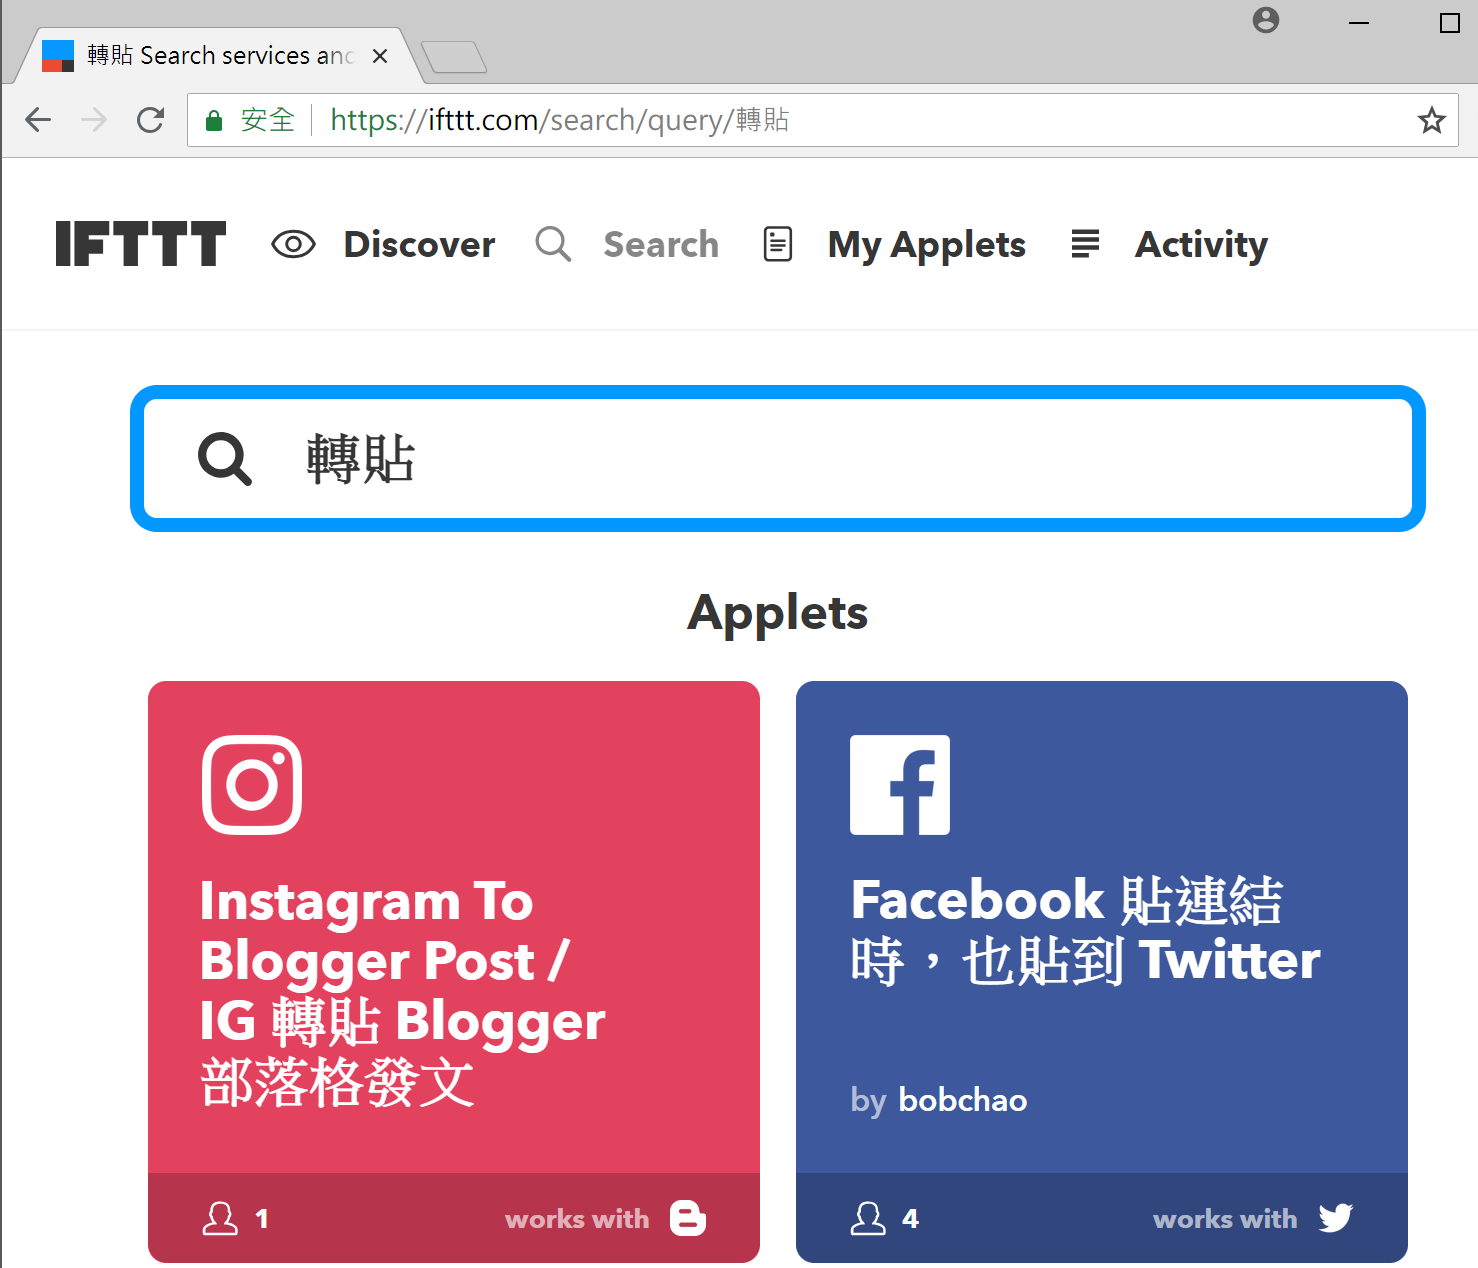Image resolution: width=1478 pixels, height=1268 pixels.
Task: Reload the IFTTT search page
Action: pyautogui.click(x=151, y=120)
